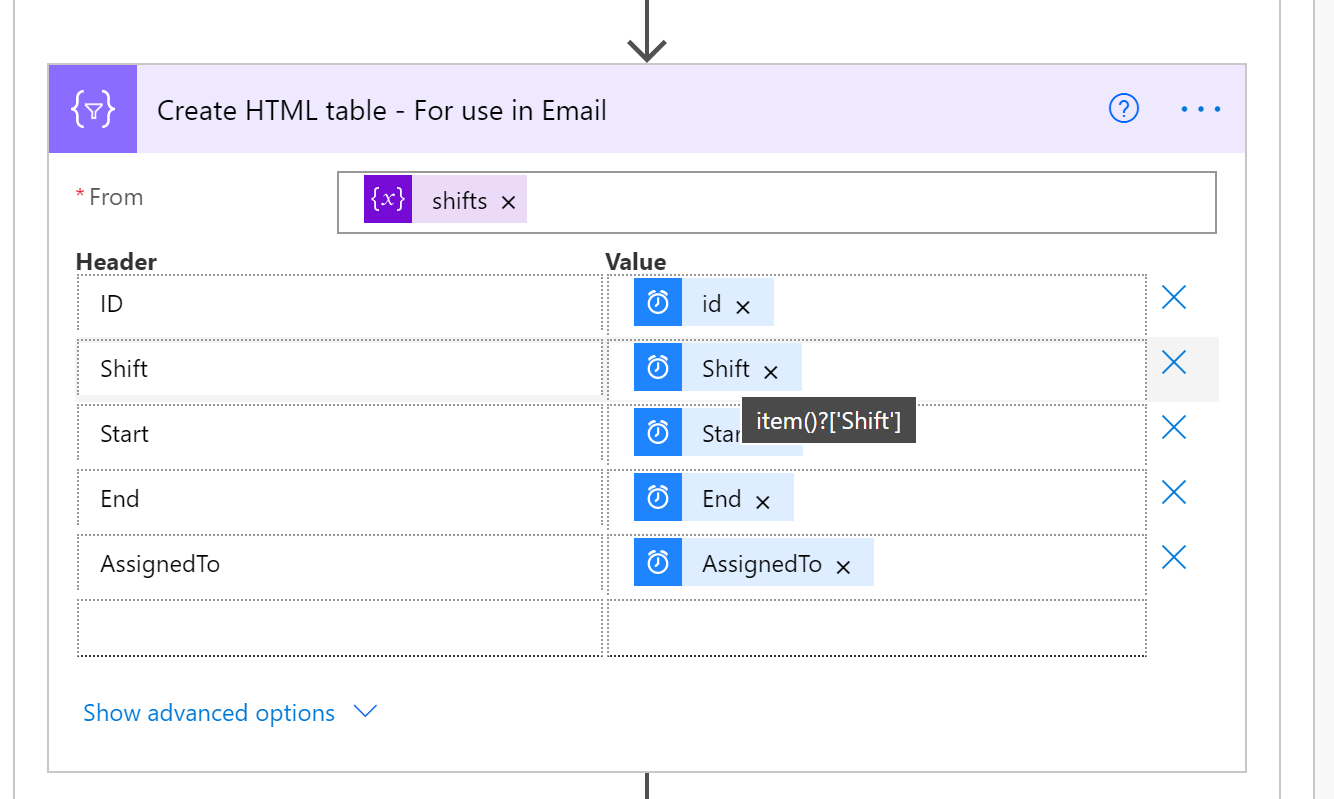Open the ellipsis menu for the action
Viewport: 1334px width, 799px height.
tap(1199, 109)
